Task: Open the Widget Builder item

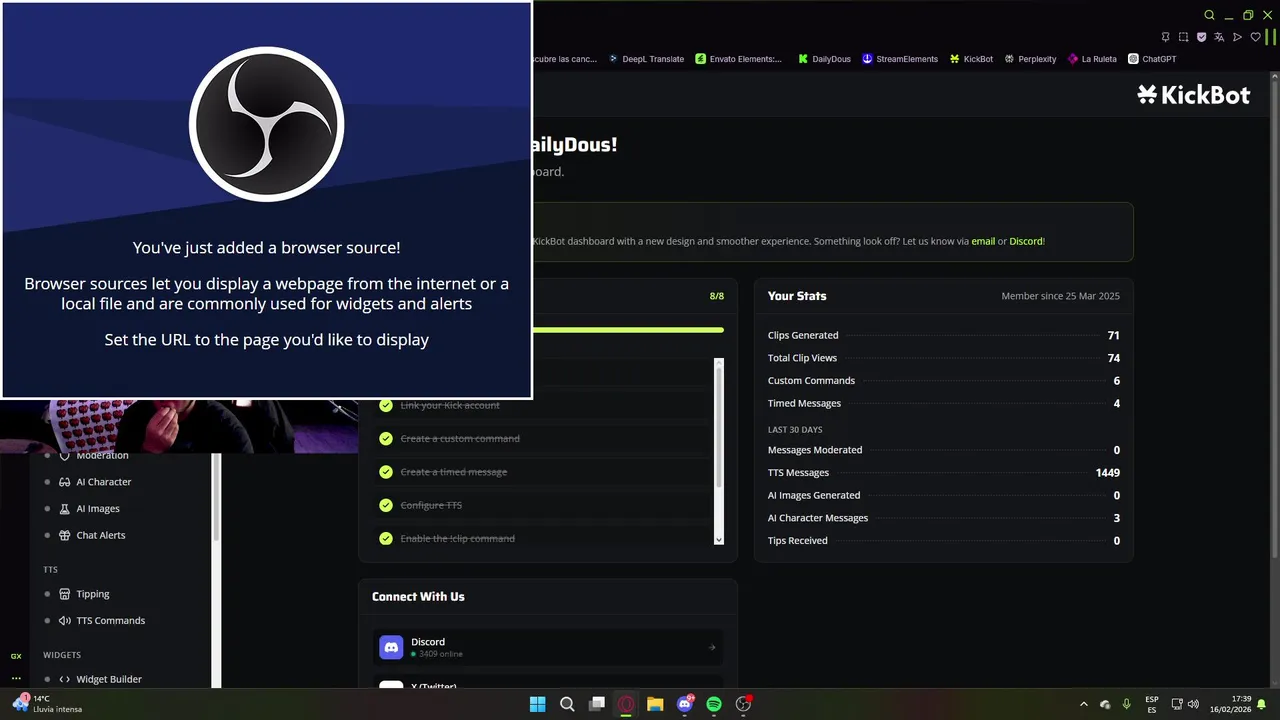Action: 109,680
